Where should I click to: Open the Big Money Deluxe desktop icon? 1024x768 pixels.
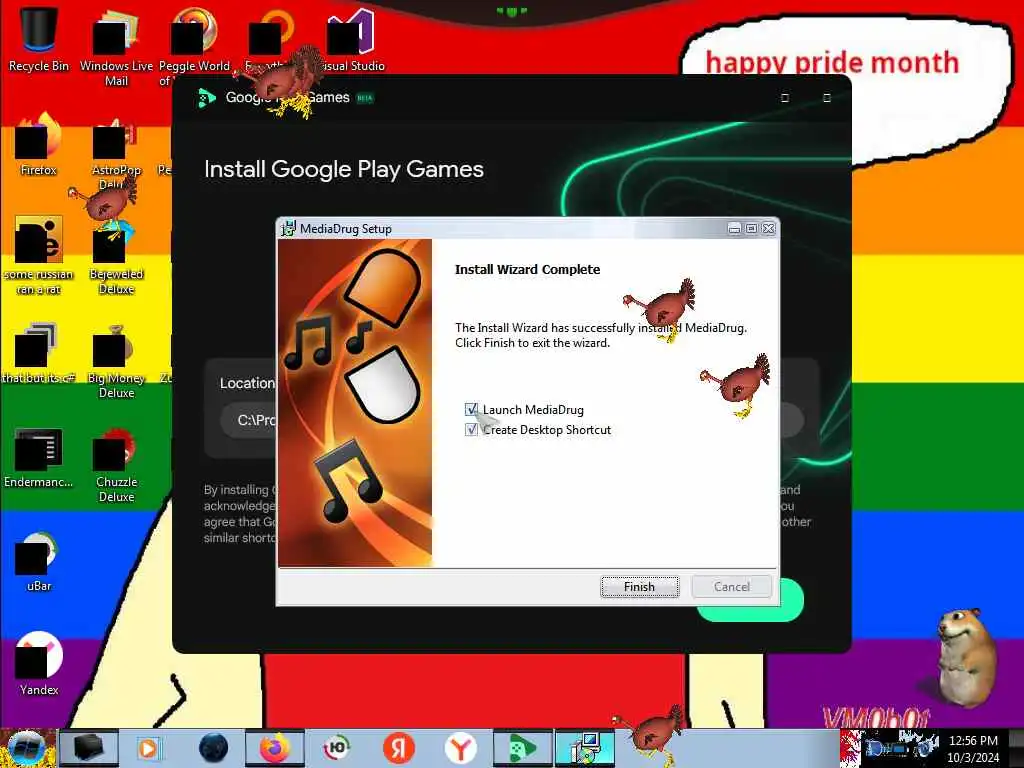116,362
